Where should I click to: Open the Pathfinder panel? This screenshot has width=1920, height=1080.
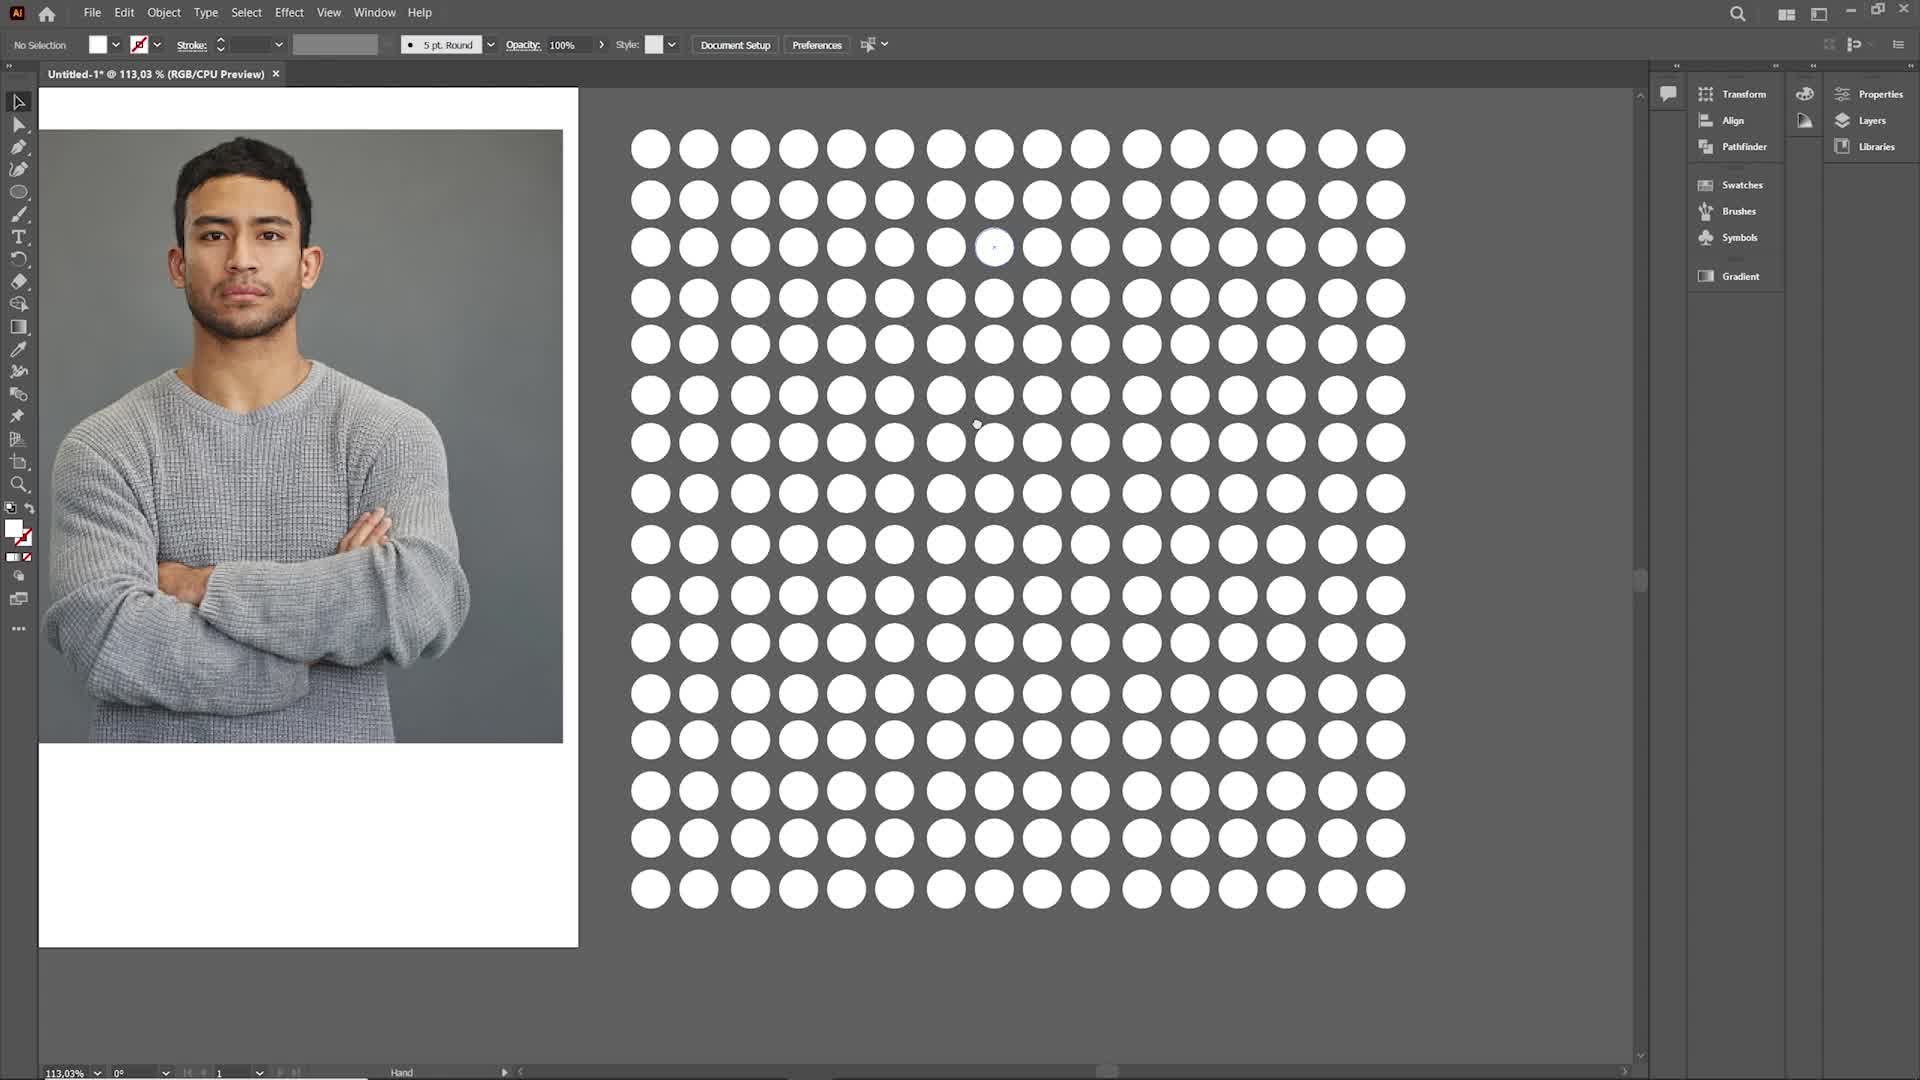pos(1743,147)
